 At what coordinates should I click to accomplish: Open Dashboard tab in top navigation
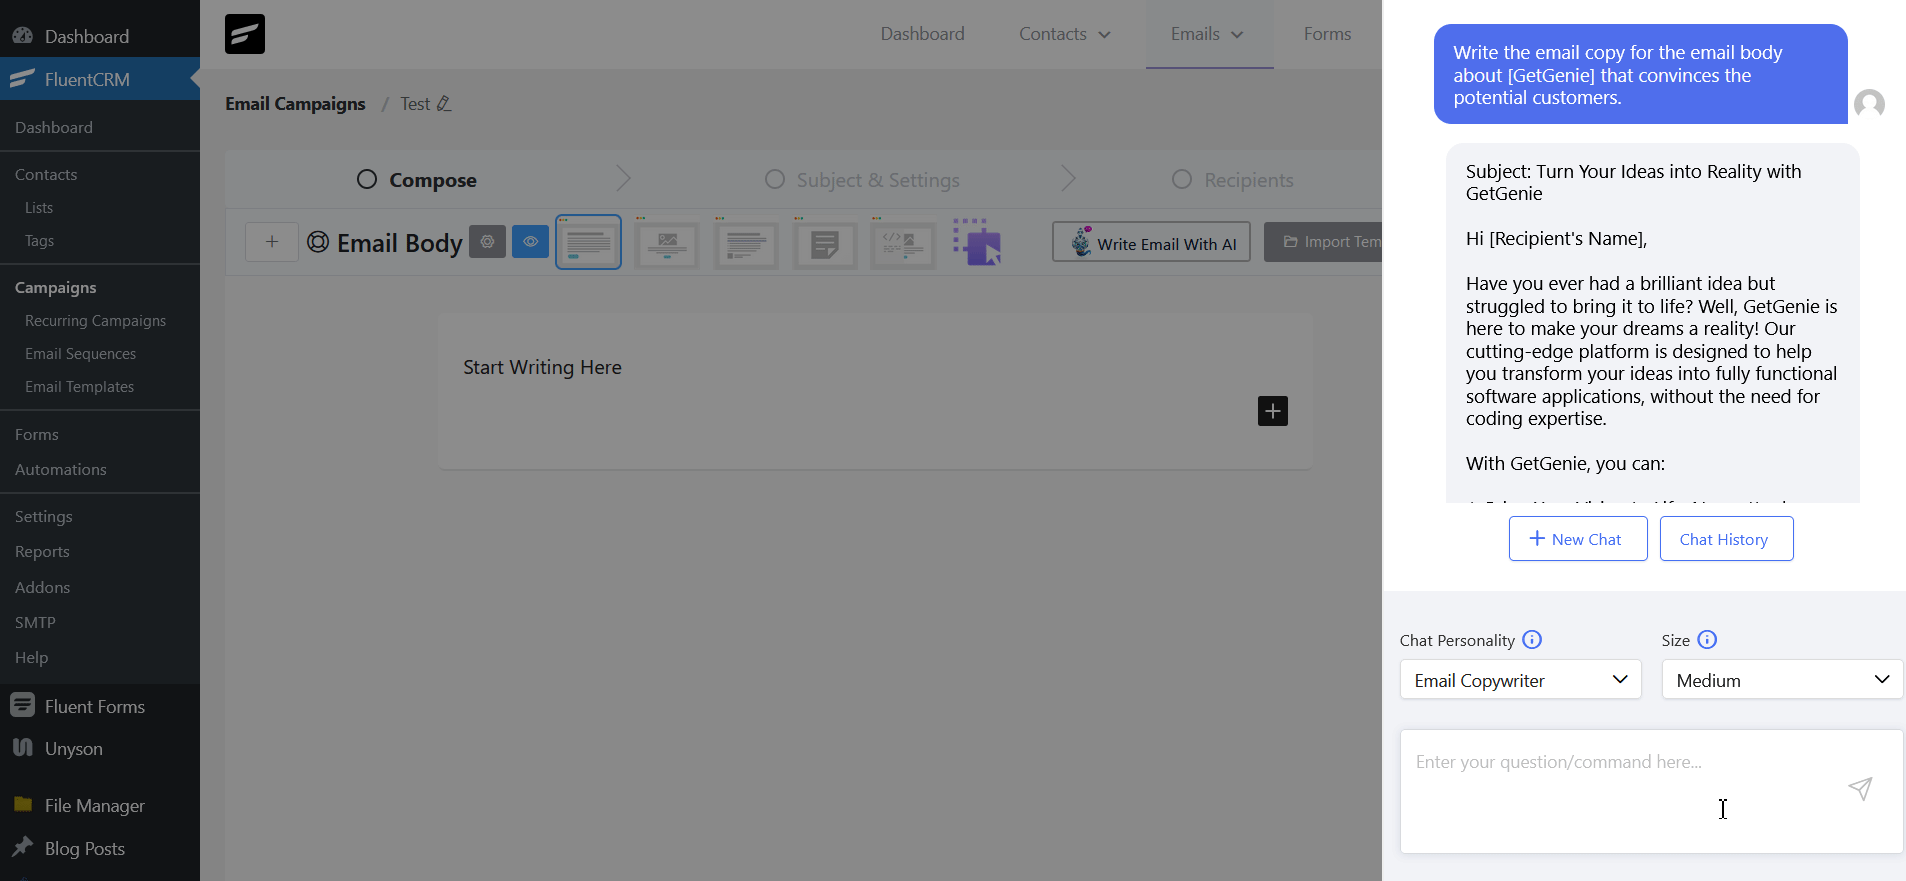[922, 34]
